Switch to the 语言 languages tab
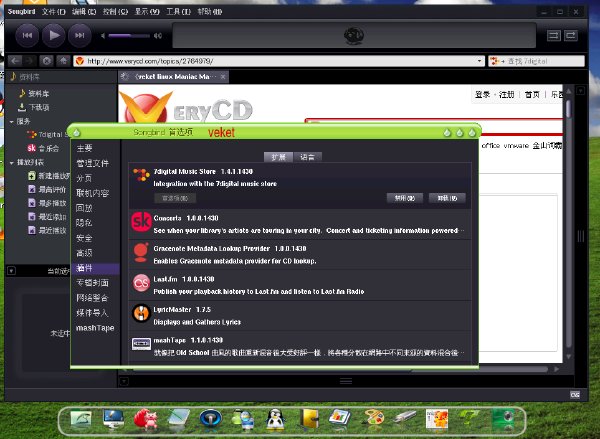 (308, 157)
